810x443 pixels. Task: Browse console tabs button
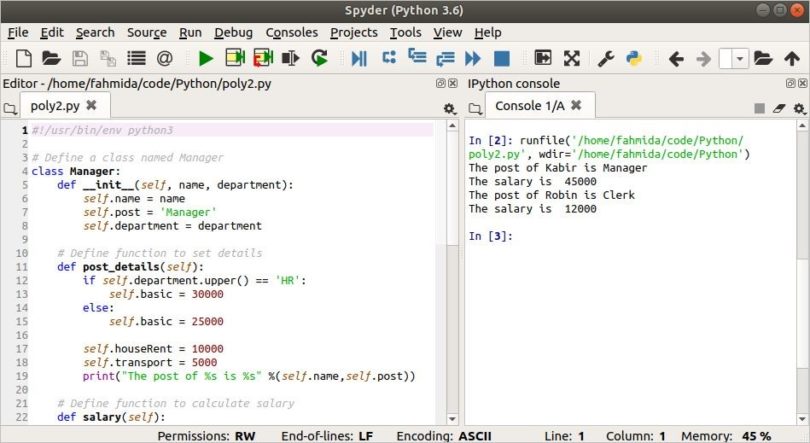[475, 108]
